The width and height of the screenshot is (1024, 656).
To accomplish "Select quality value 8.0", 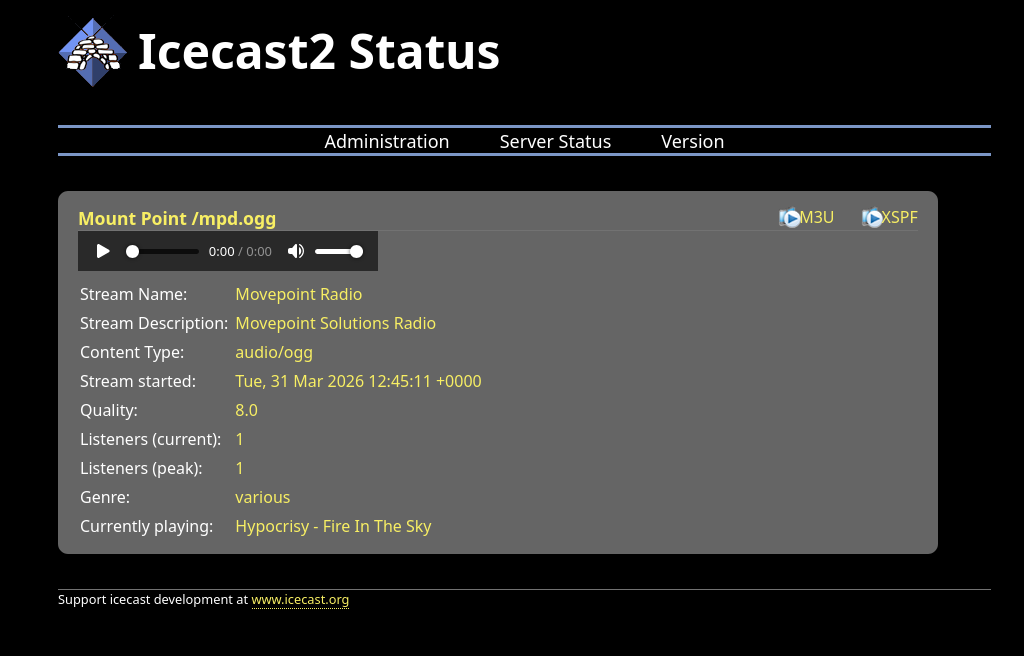I will [x=246, y=410].
